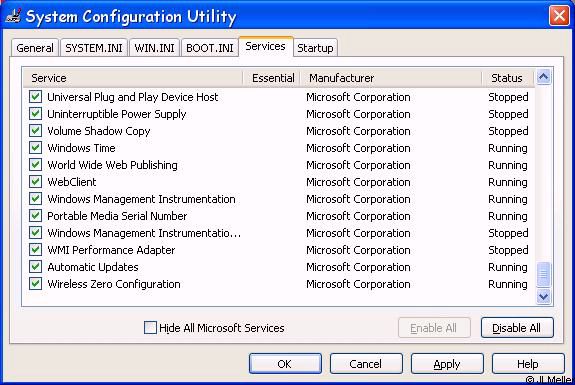Viewport: 575px width, 385px height.
Task: Click 'Running' status of Windows Time
Action: point(508,148)
